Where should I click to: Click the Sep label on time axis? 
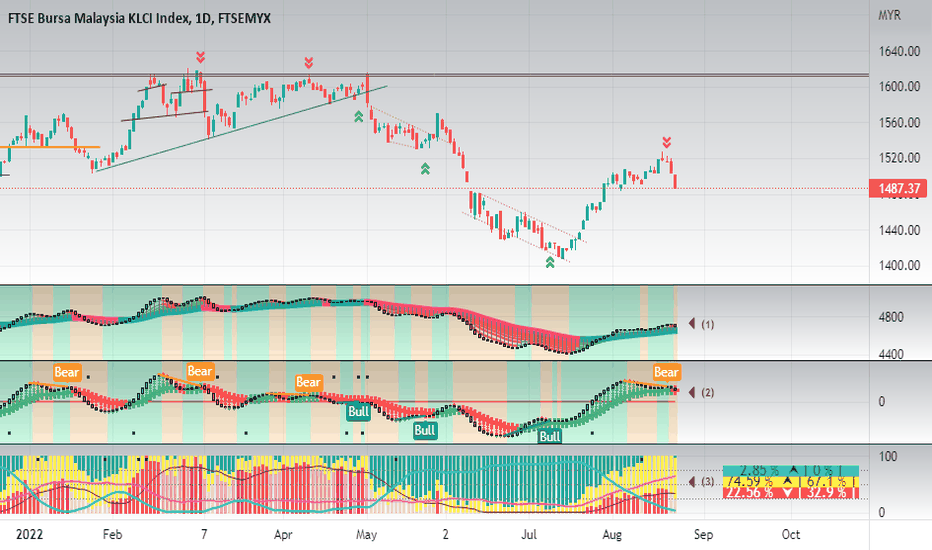(x=703, y=534)
